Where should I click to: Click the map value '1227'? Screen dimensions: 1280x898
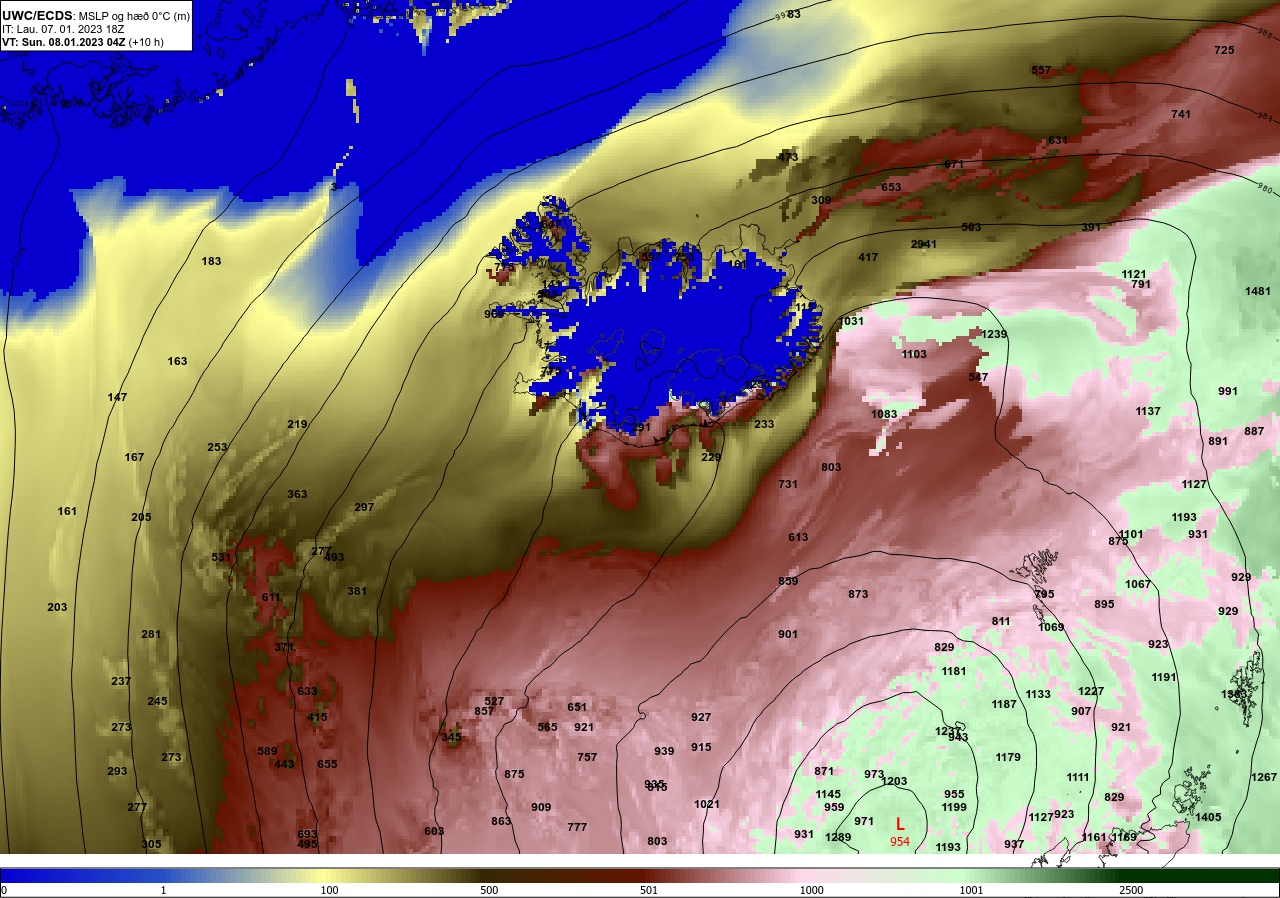[1091, 691]
